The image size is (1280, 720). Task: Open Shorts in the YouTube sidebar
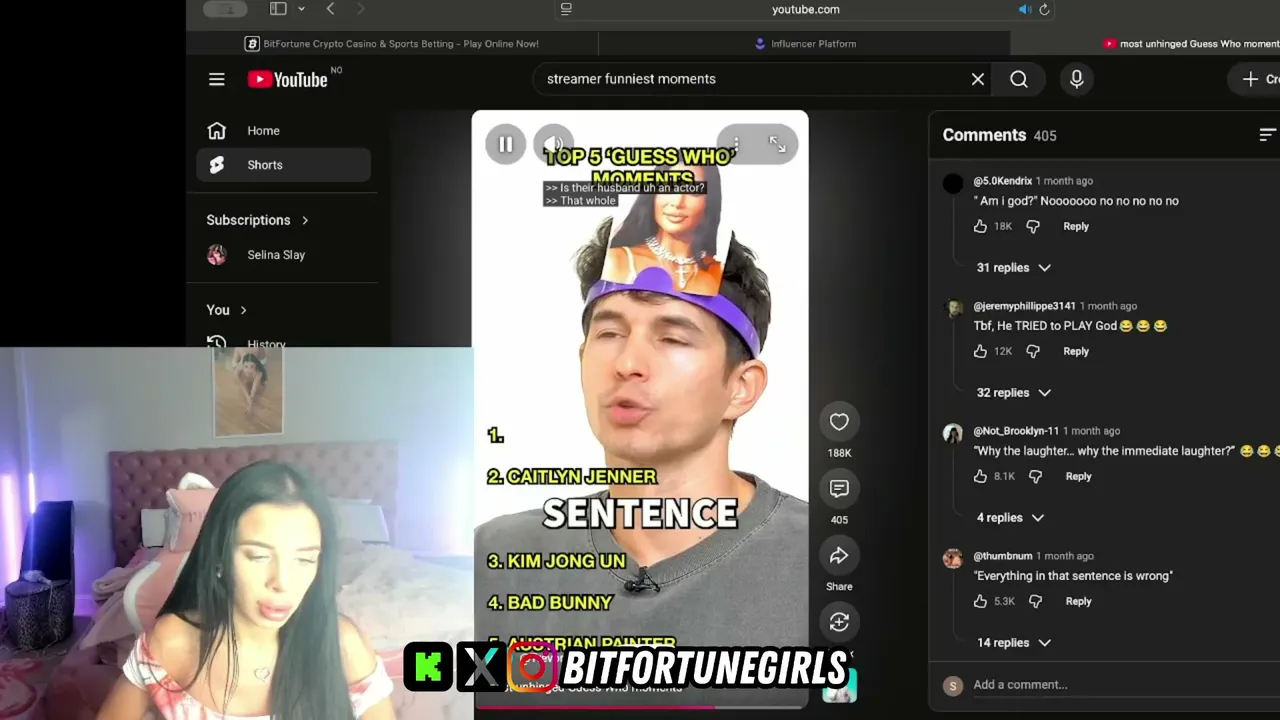[x=284, y=165]
